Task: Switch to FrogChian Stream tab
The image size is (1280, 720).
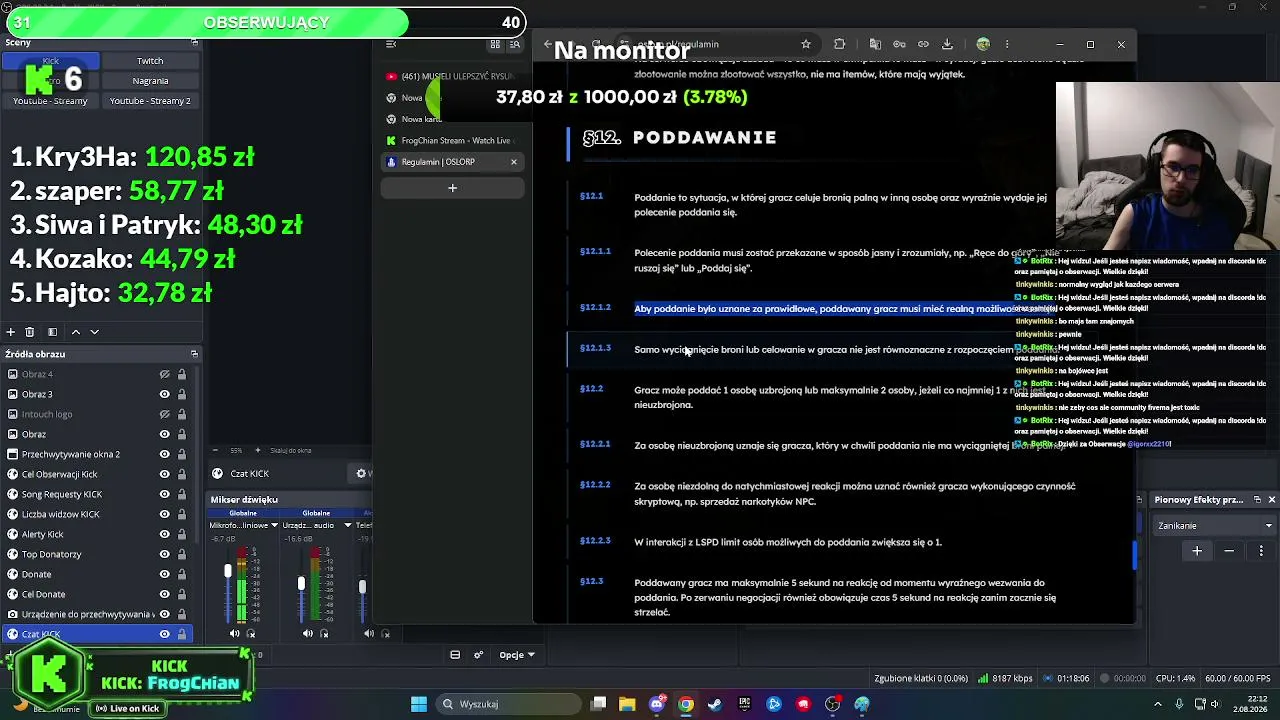Action: point(452,141)
